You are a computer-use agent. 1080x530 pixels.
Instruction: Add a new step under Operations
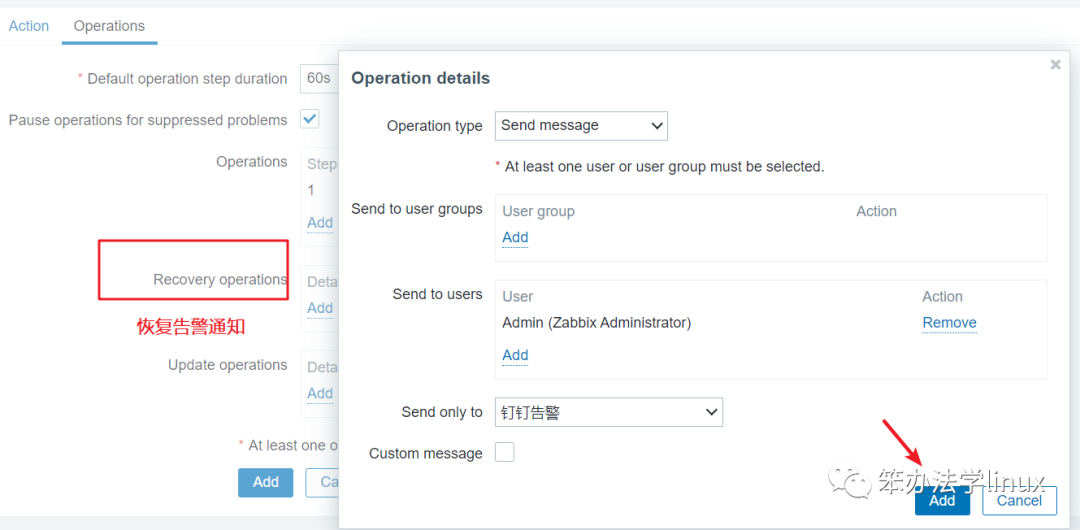320,223
